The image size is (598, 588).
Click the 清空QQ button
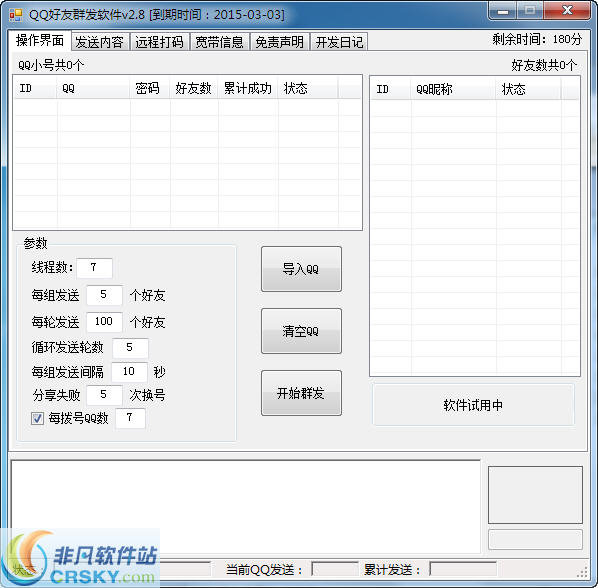[301, 331]
